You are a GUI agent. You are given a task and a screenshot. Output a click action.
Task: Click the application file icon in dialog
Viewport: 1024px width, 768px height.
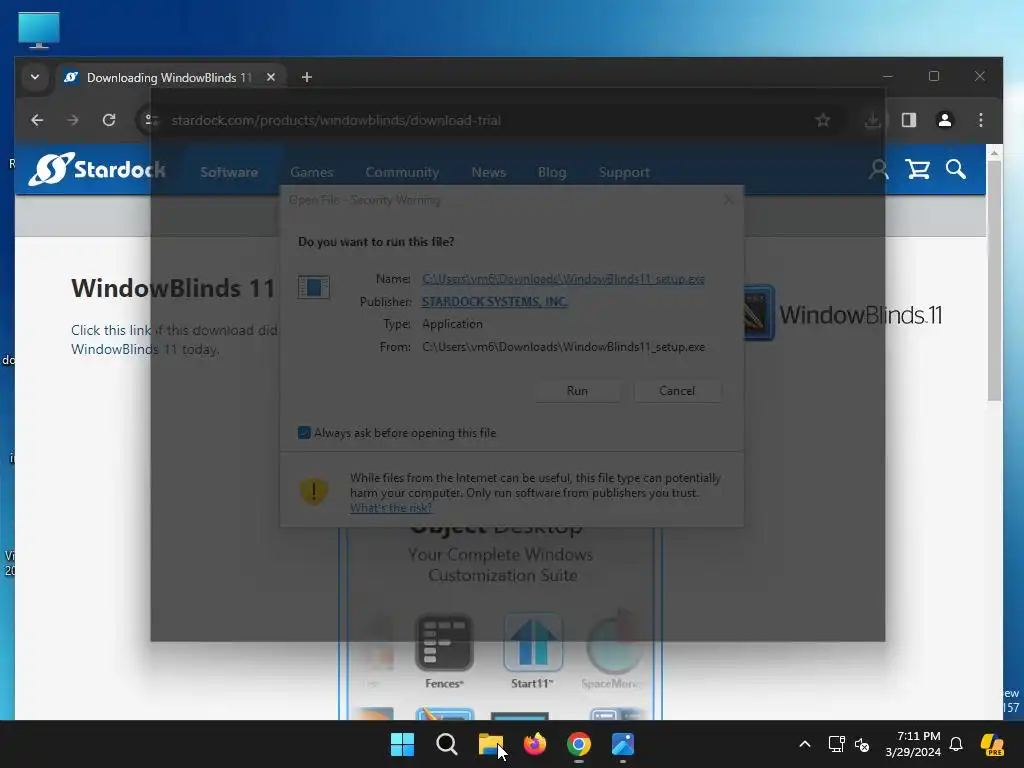(313, 287)
